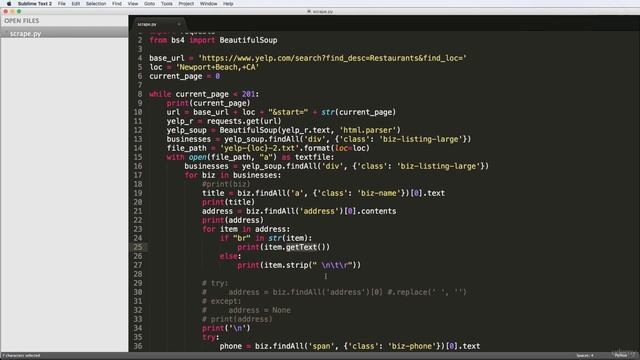Click else: on line 26
Viewport: 640px width, 360px height.
coord(230,256)
